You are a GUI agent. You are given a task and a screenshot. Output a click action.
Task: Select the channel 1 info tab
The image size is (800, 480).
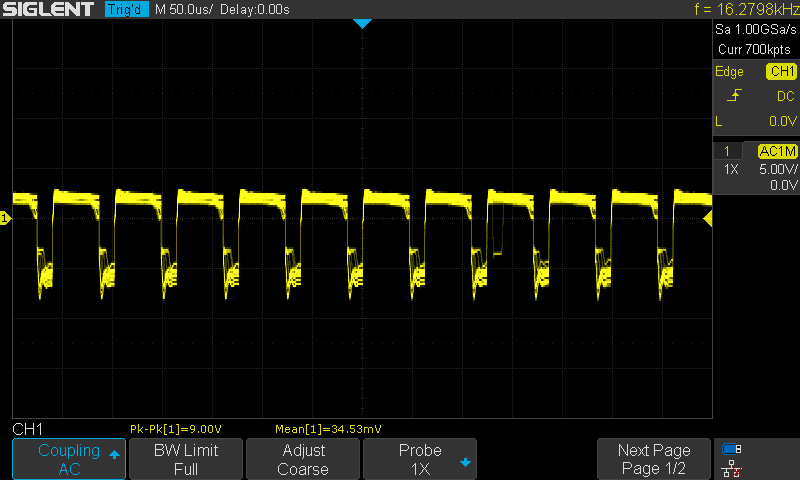727,151
